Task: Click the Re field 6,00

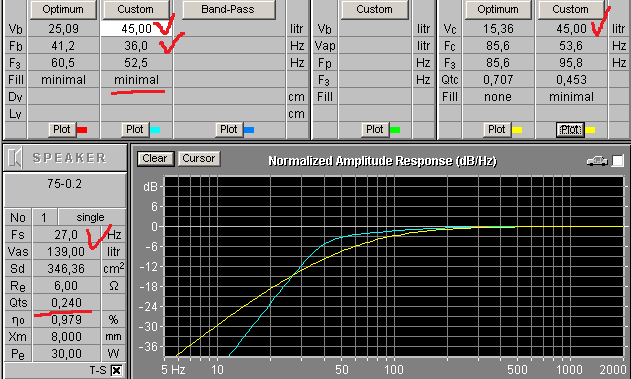Action: (66, 286)
